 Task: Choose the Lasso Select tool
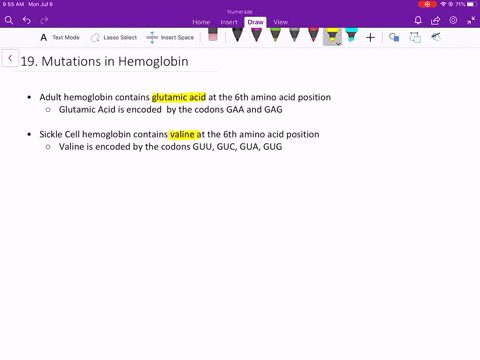tap(114, 37)
